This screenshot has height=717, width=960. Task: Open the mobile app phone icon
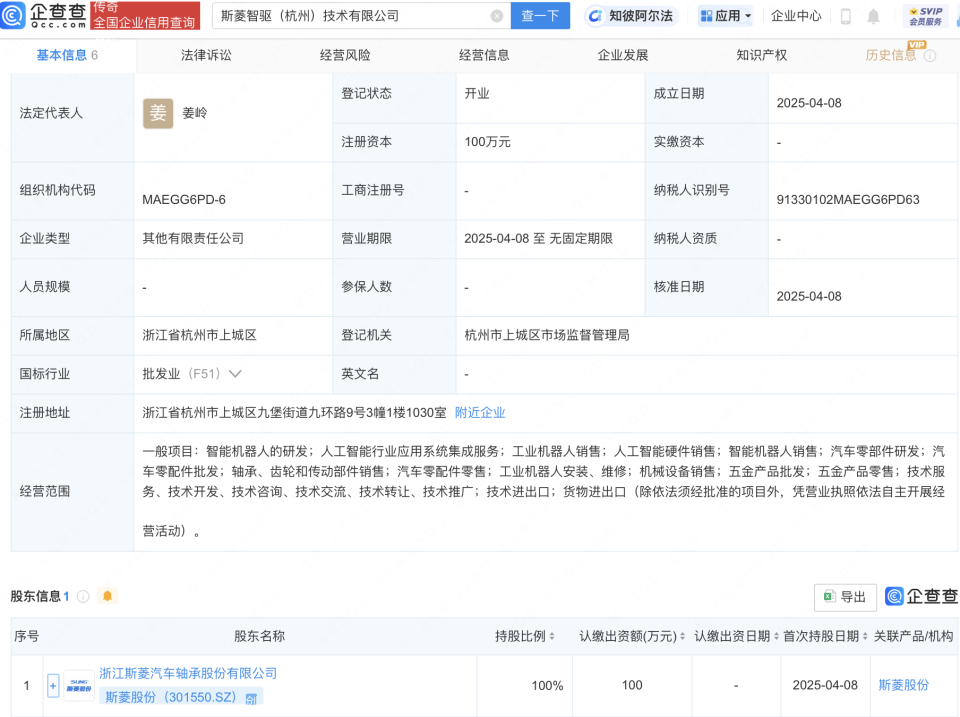pyautogui.click(x=846, y=16)
